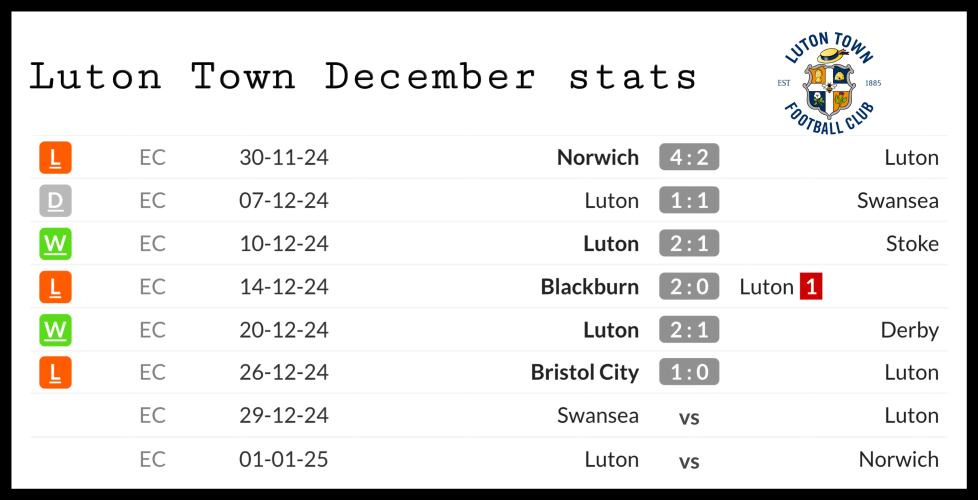Select the 01-01-25 fixture date

click(x=284, y=460)
